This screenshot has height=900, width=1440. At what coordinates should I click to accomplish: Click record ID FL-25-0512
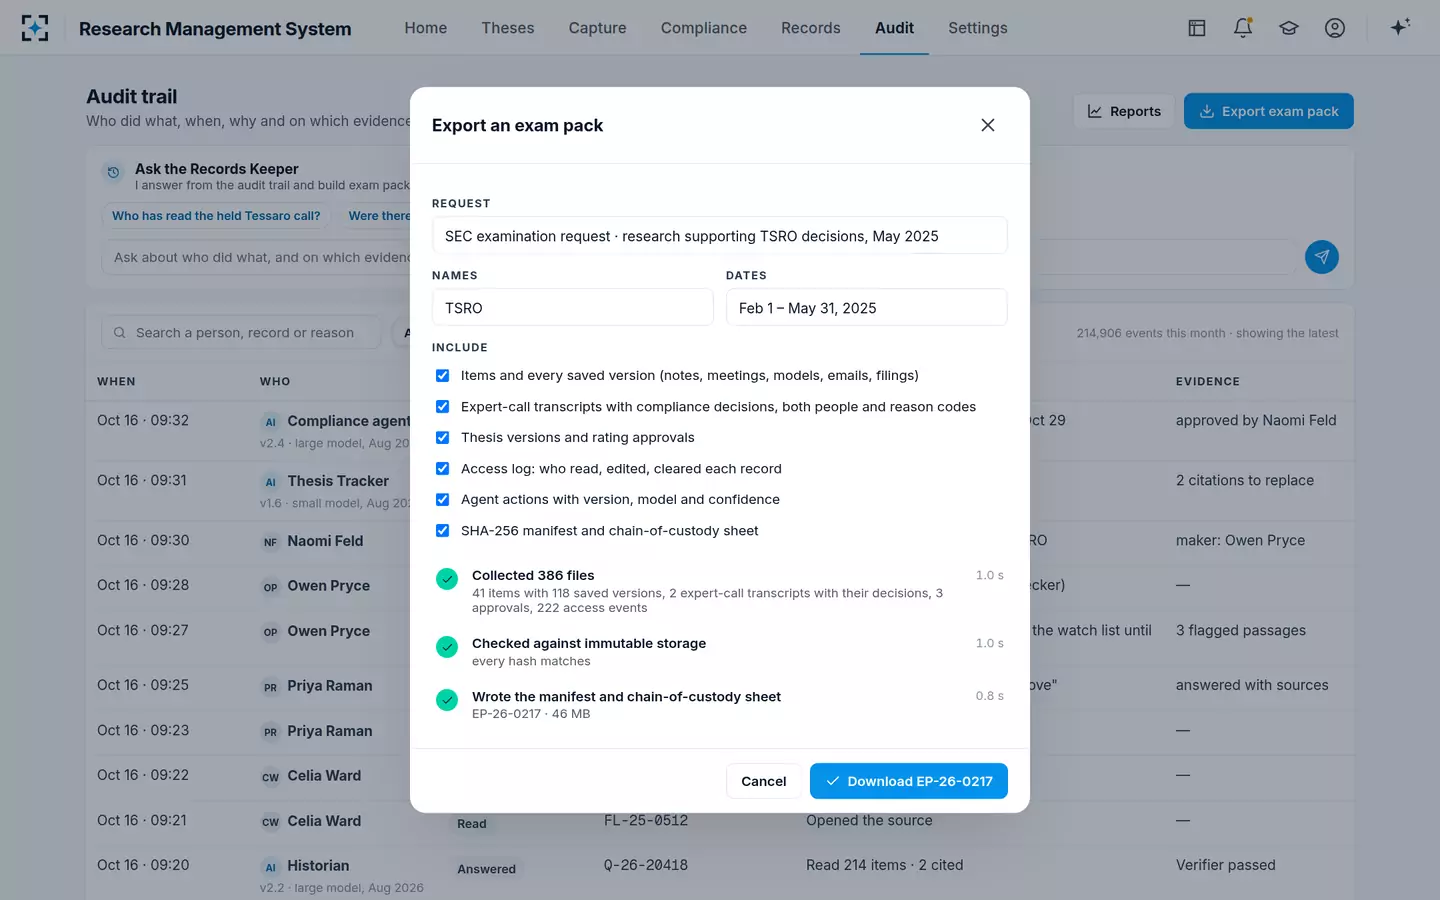646,821
